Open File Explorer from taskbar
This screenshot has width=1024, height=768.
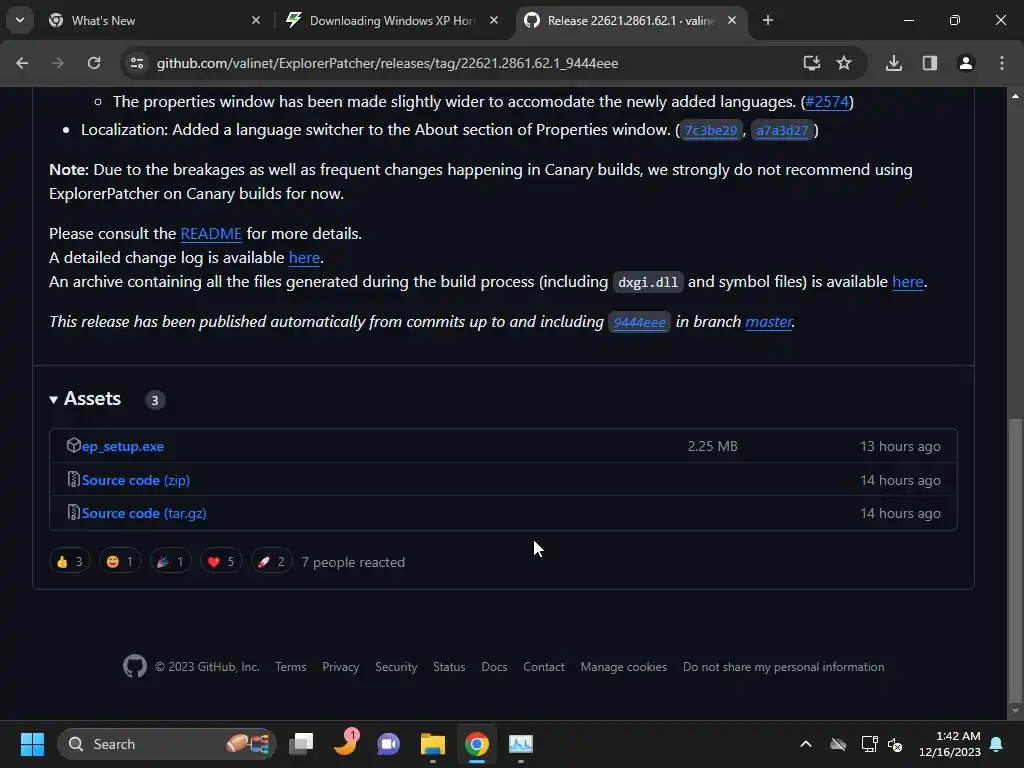(432, 744)
